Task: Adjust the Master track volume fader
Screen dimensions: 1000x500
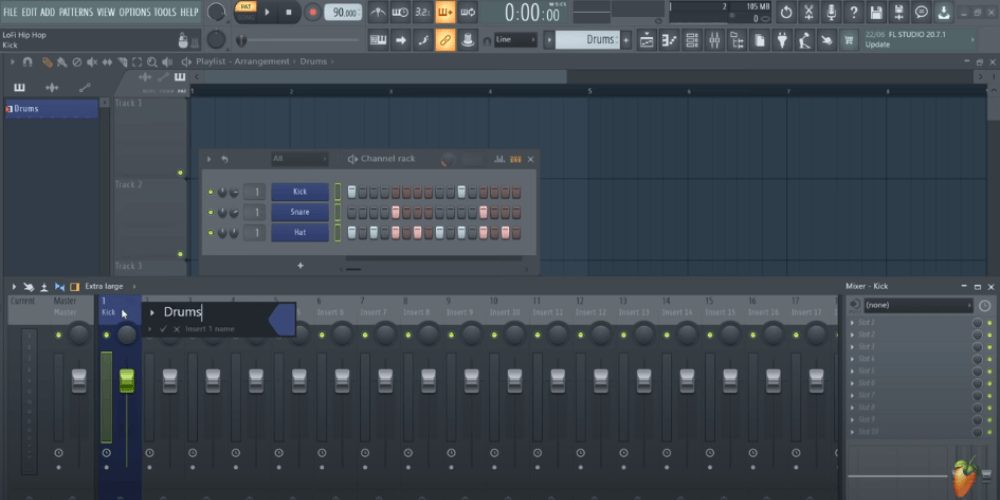Action: pyautogui.click(x=79, y=381)
